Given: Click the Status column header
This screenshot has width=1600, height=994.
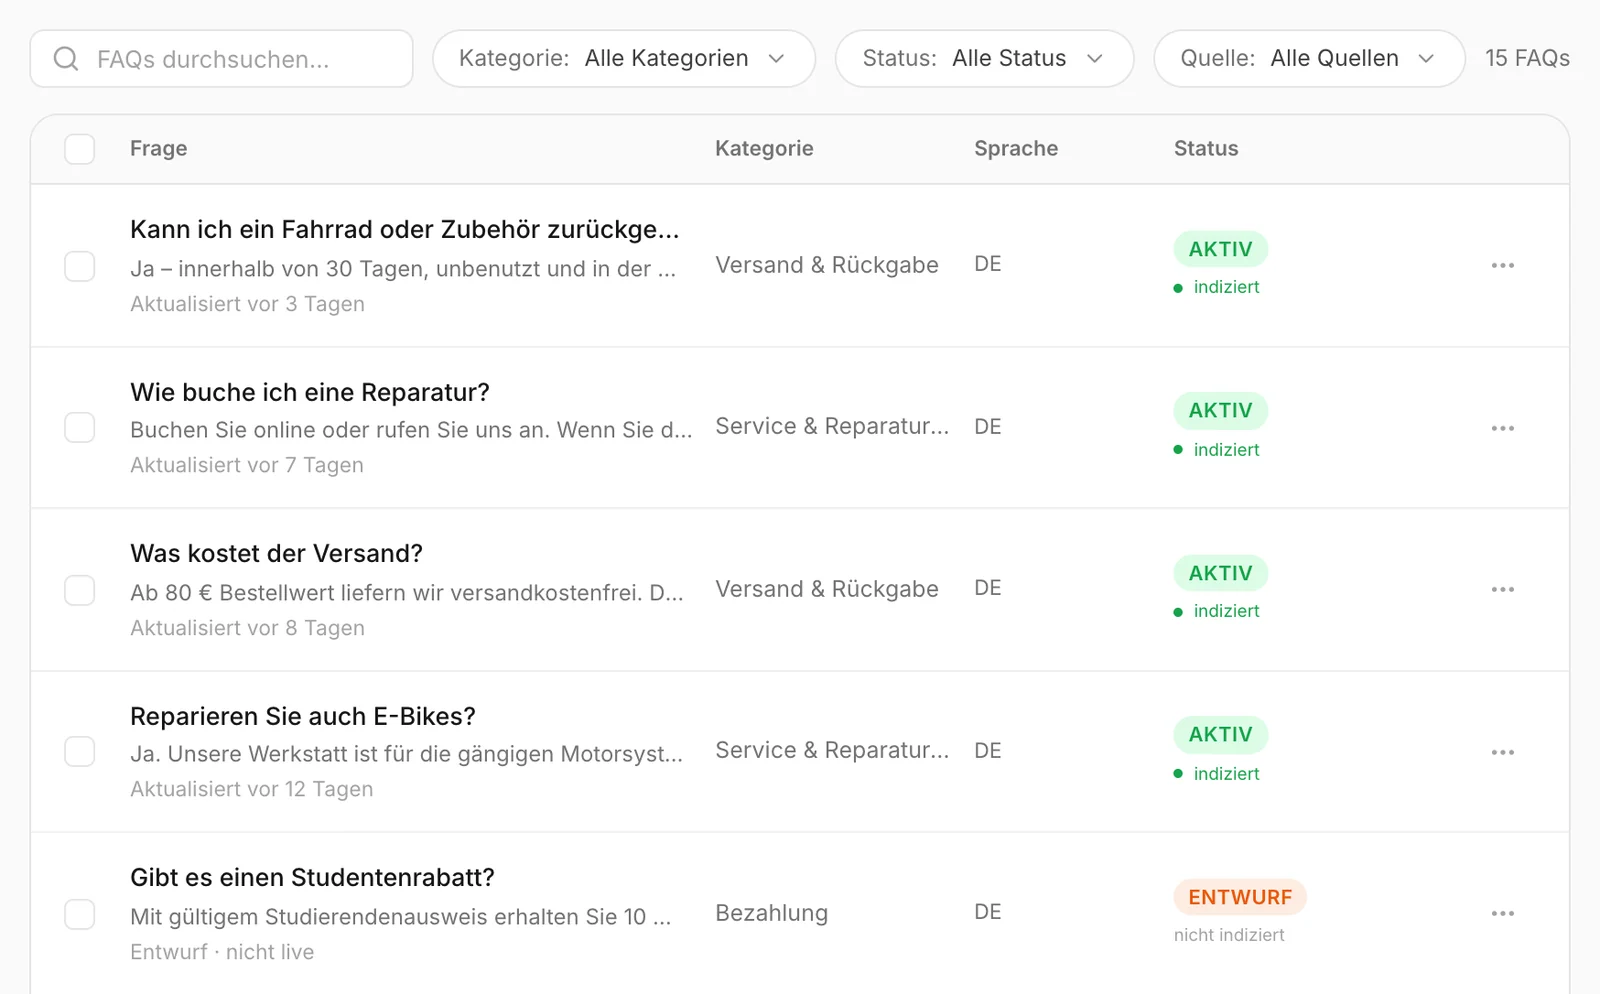Looking at the screenshot, I should click(x=1206, y=149).
